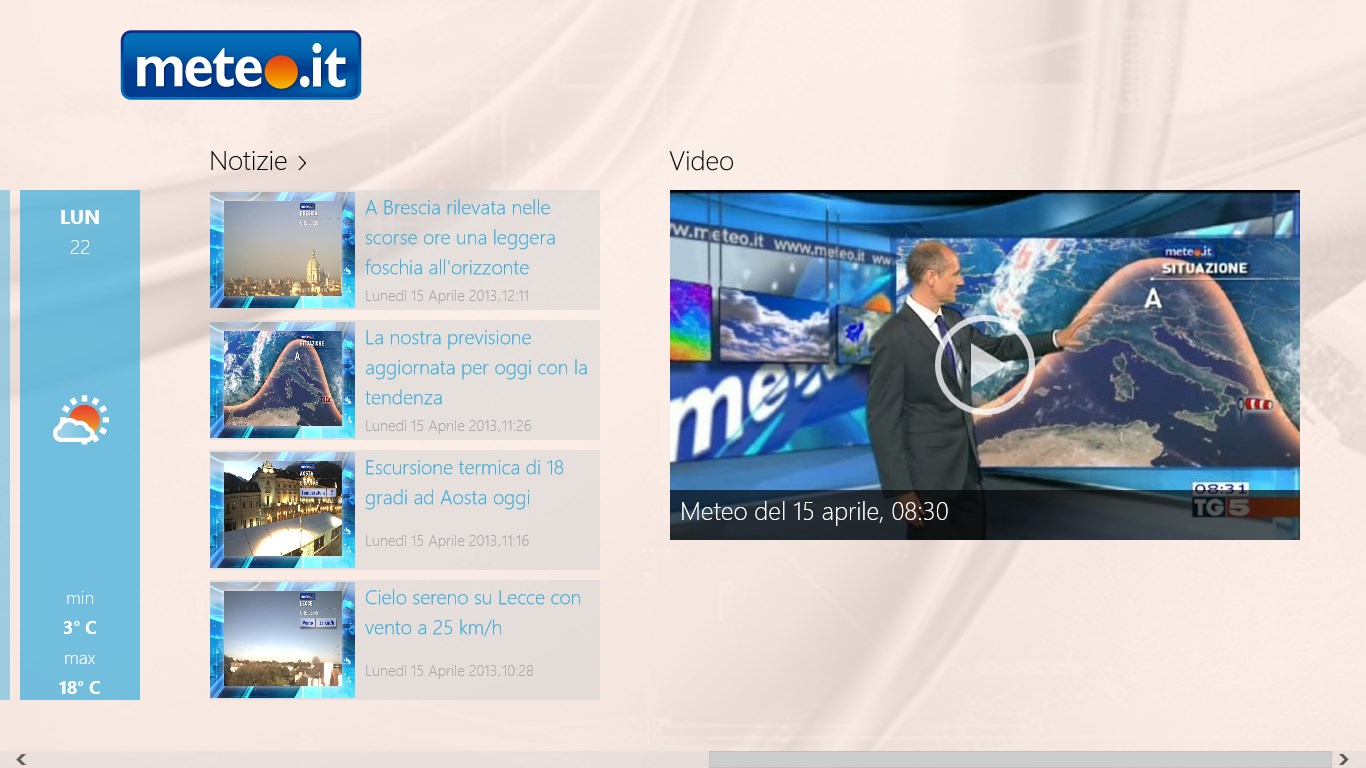Click the horizontal scrollbar thumb

1020,760
